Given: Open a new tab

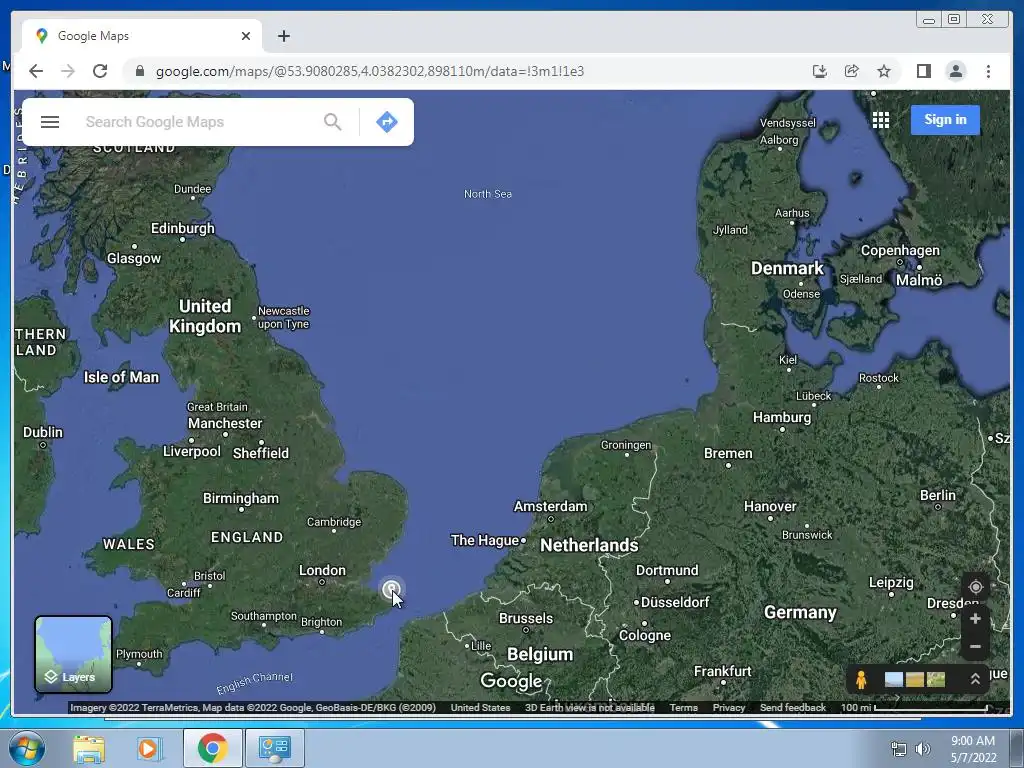Looking at the screenshot, I should pyautogui.click(x=283, y=36).
